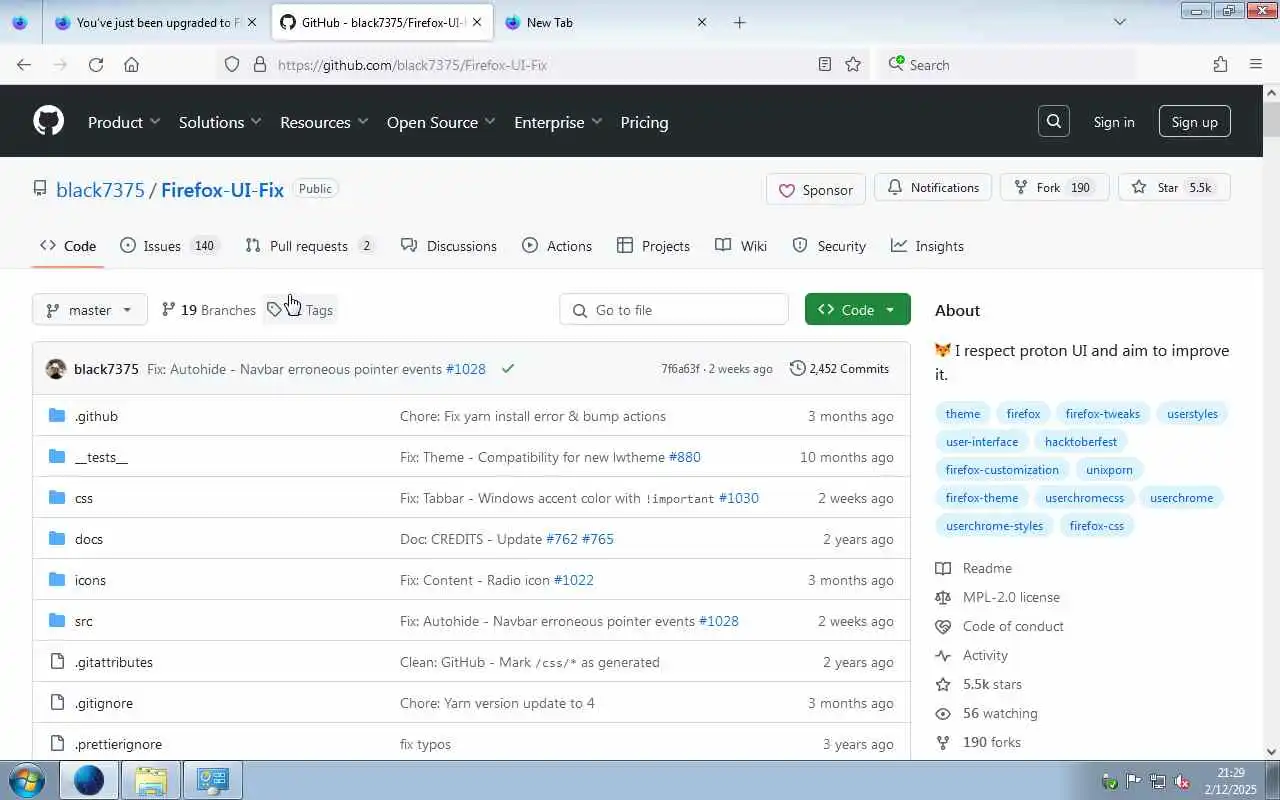Switch to the Insights tab
Screen dimensions: 1280x800
click(927, 246)
